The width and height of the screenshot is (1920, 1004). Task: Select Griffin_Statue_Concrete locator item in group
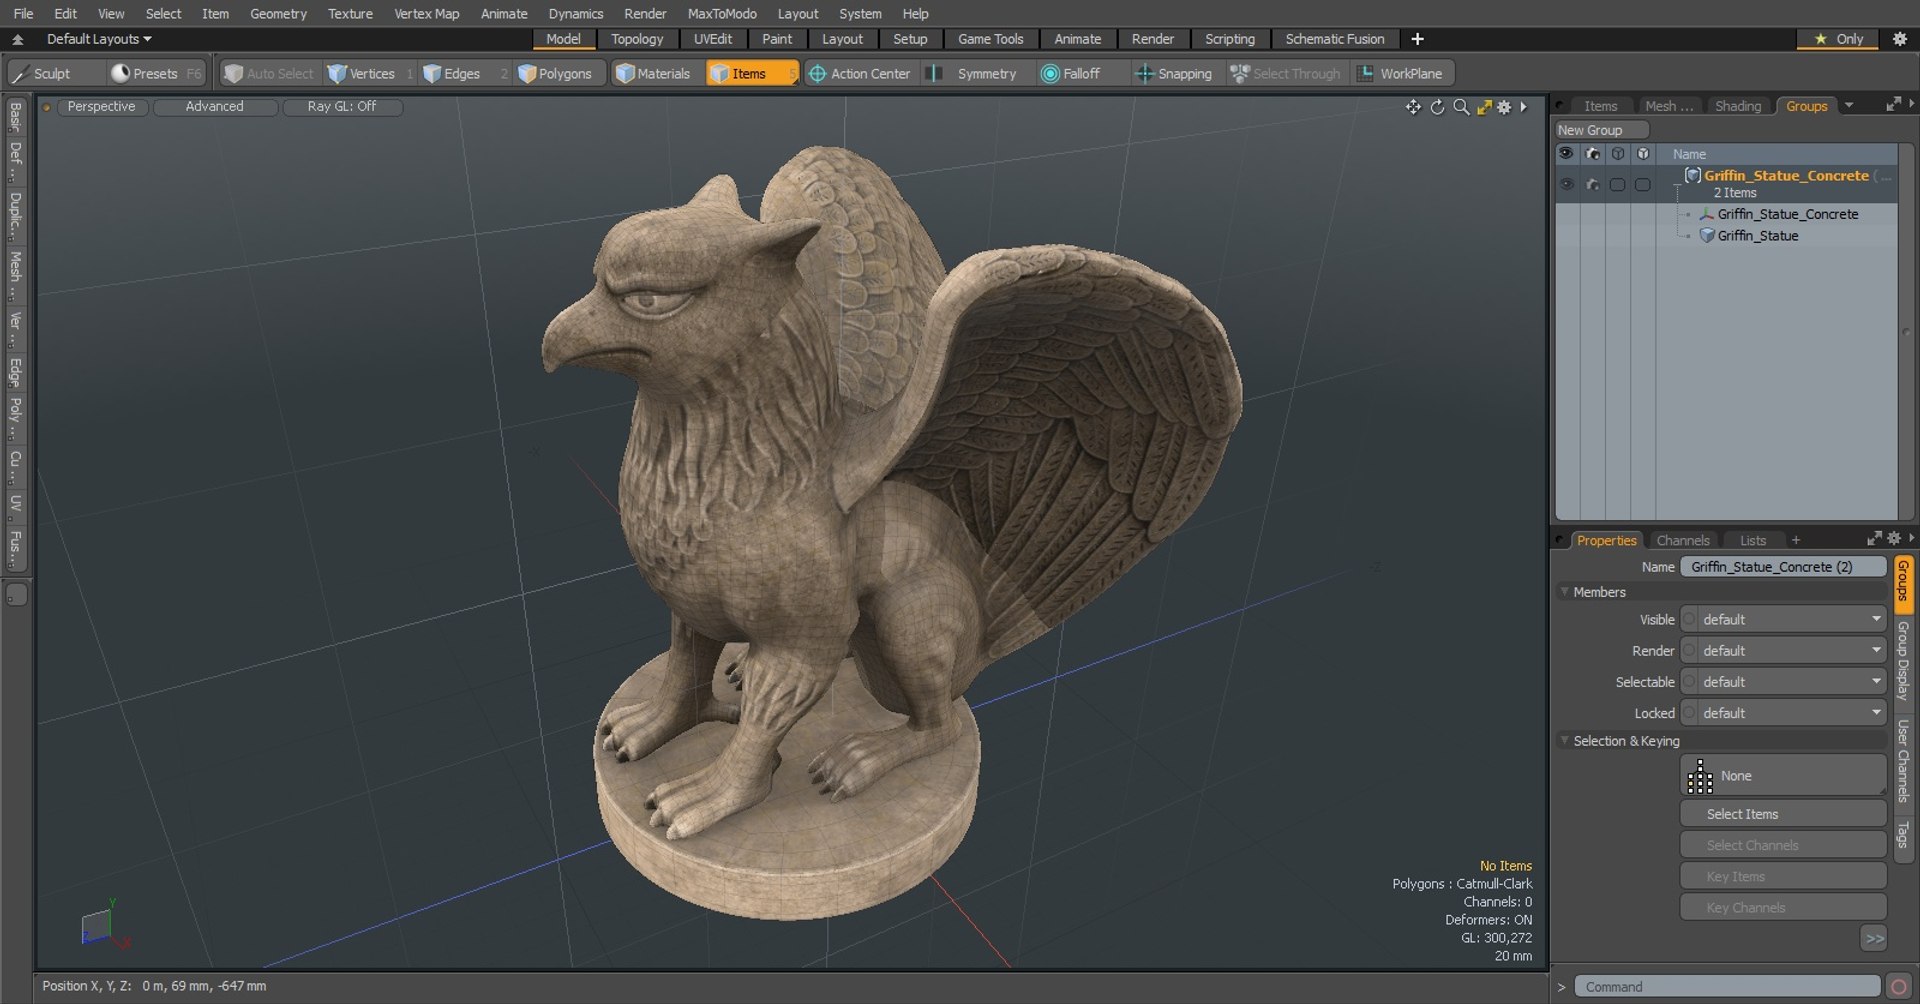(1787, 214)
